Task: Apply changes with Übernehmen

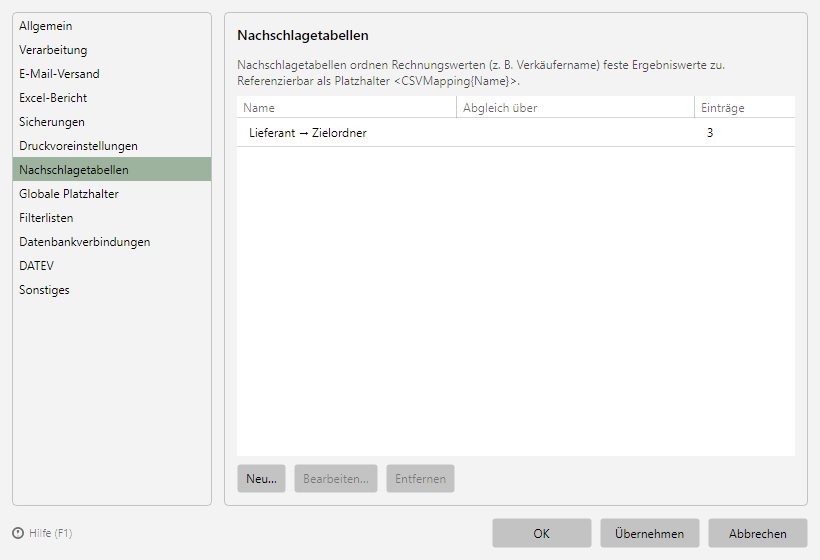Action: (650, 533)
